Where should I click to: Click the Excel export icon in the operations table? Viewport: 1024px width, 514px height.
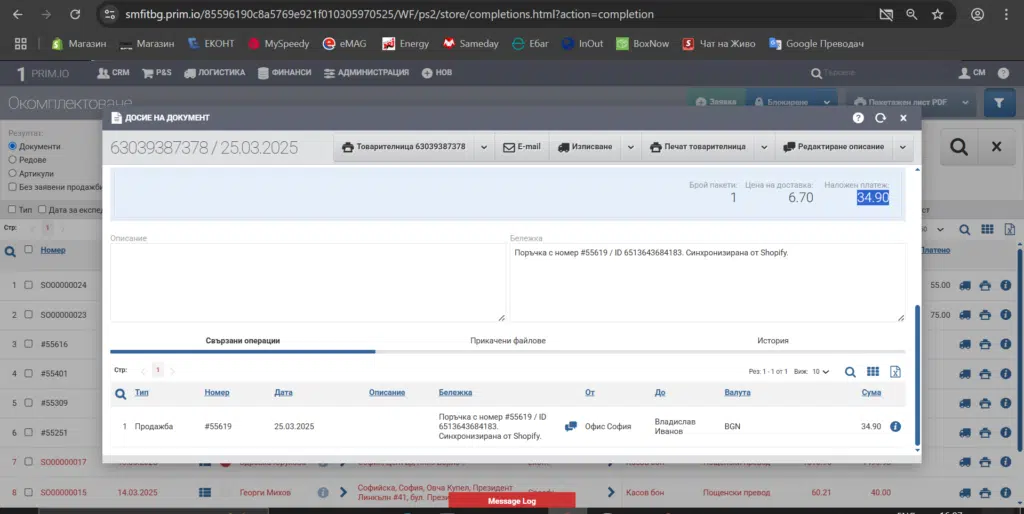click(895, 371)
